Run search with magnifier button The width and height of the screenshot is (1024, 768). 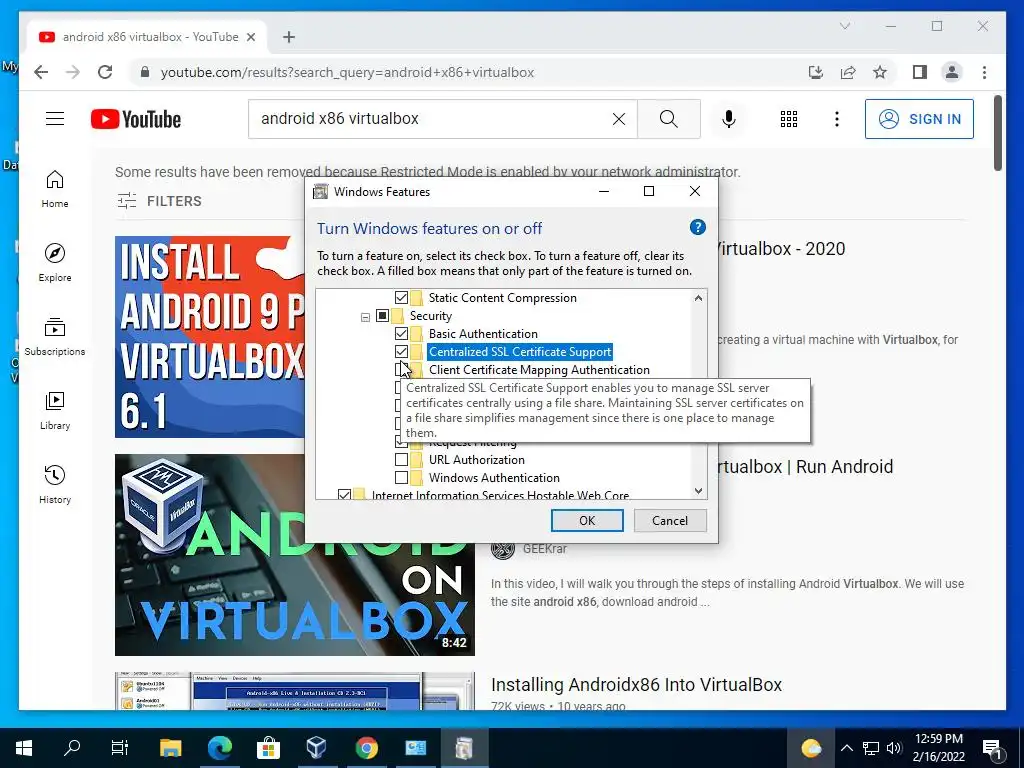click(x=669, y=119)
